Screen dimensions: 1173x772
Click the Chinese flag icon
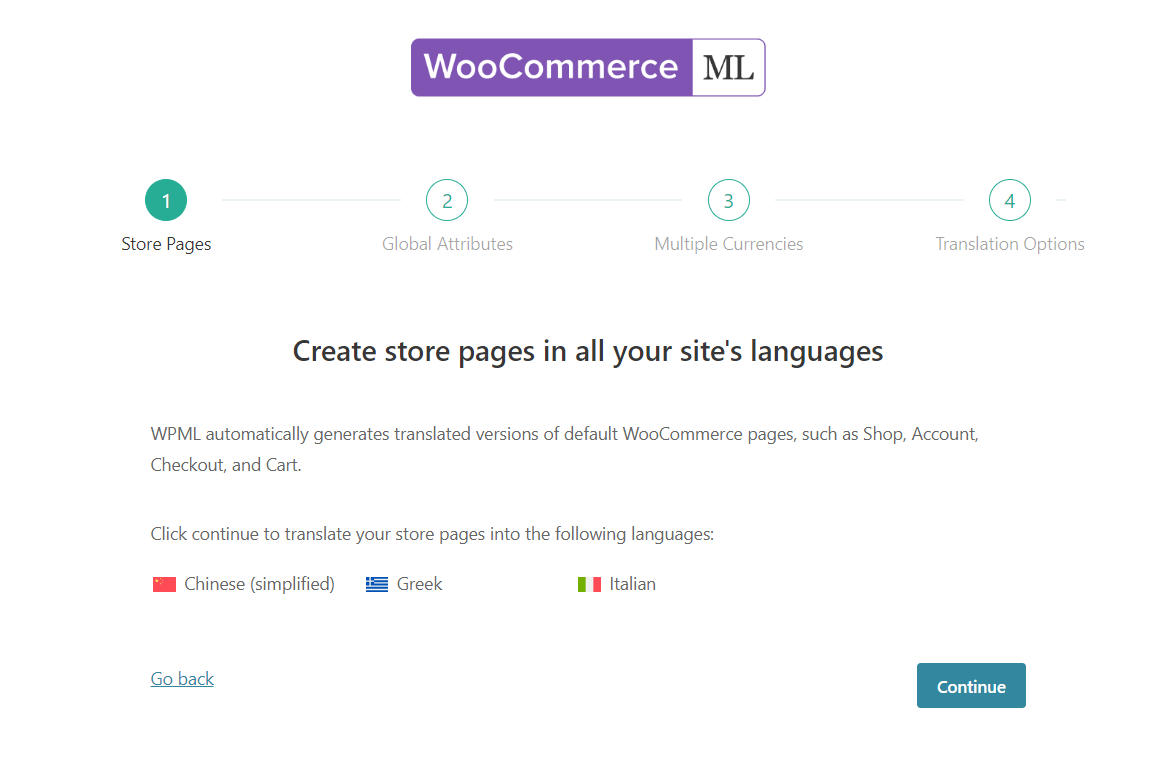[x=164, y=584]
